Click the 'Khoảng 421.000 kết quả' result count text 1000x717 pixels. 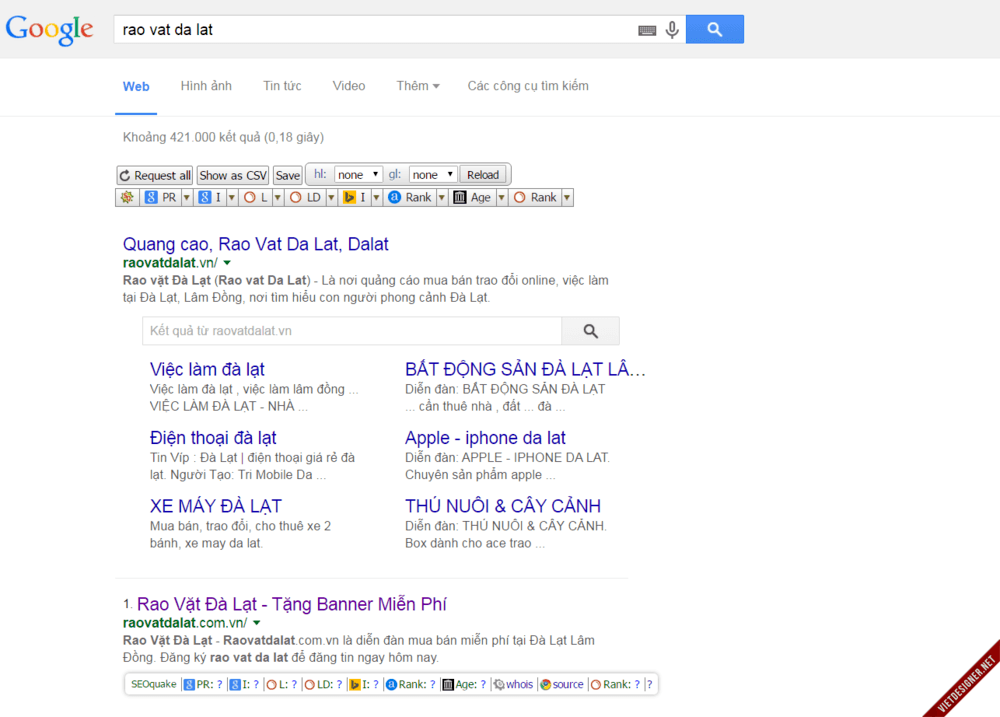tap(223, 137)
